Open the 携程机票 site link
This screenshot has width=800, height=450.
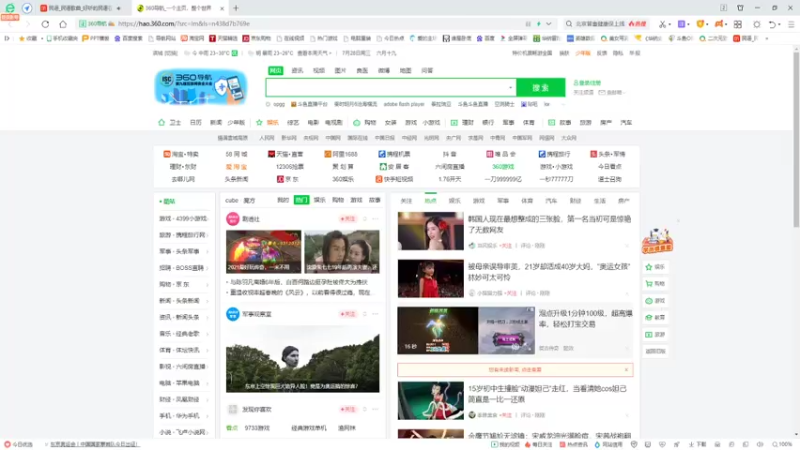click(394, 154)
